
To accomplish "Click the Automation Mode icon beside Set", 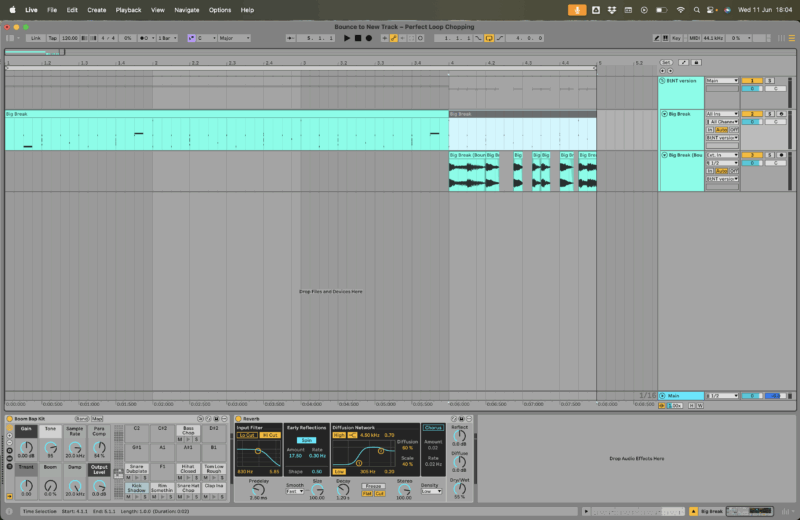I will [684, 62].
